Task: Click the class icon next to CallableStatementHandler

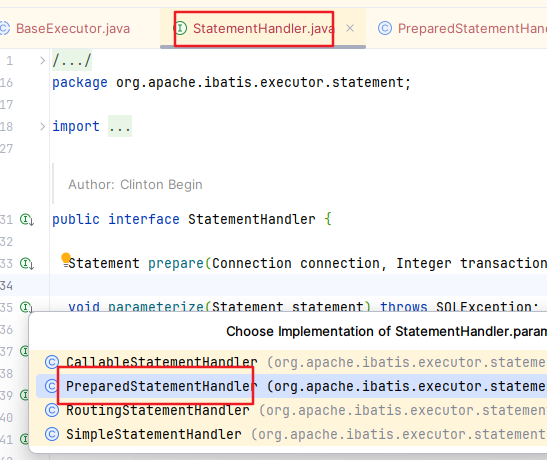Action: point(52,362)
